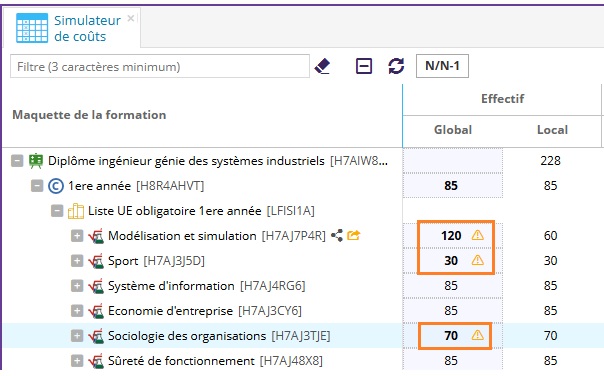Click into the Filtre text field

click(x=160, y=66)
